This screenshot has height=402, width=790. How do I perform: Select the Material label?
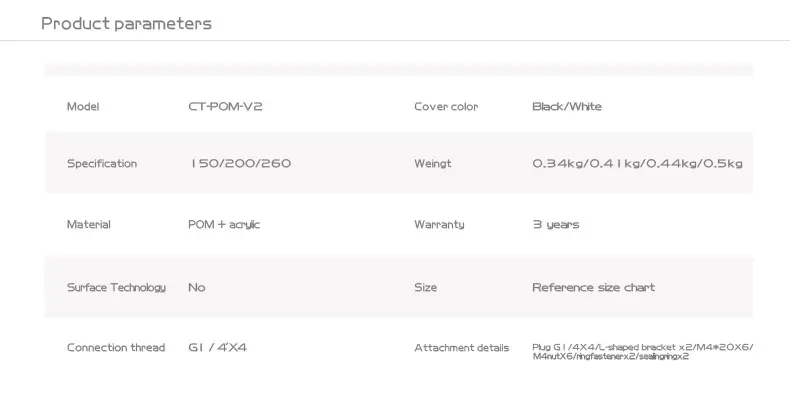(89, 225)
